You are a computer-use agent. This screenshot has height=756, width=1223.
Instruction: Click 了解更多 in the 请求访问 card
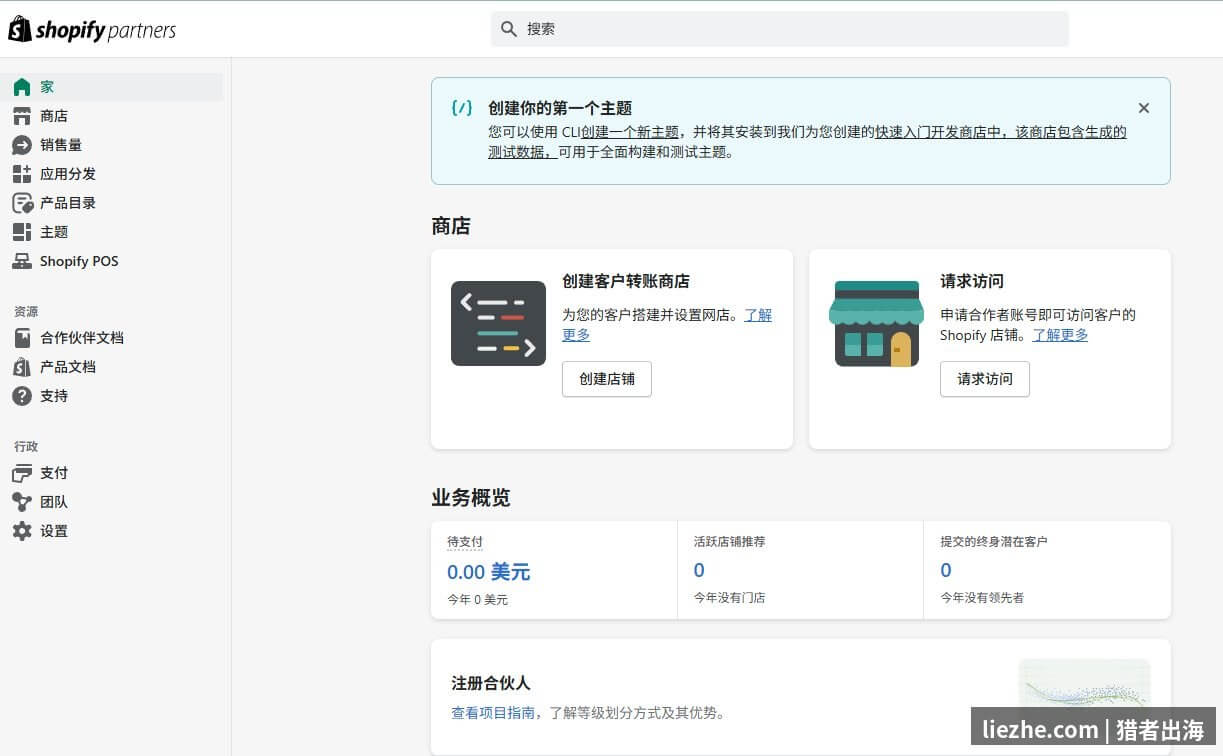tap(1060, 335)
